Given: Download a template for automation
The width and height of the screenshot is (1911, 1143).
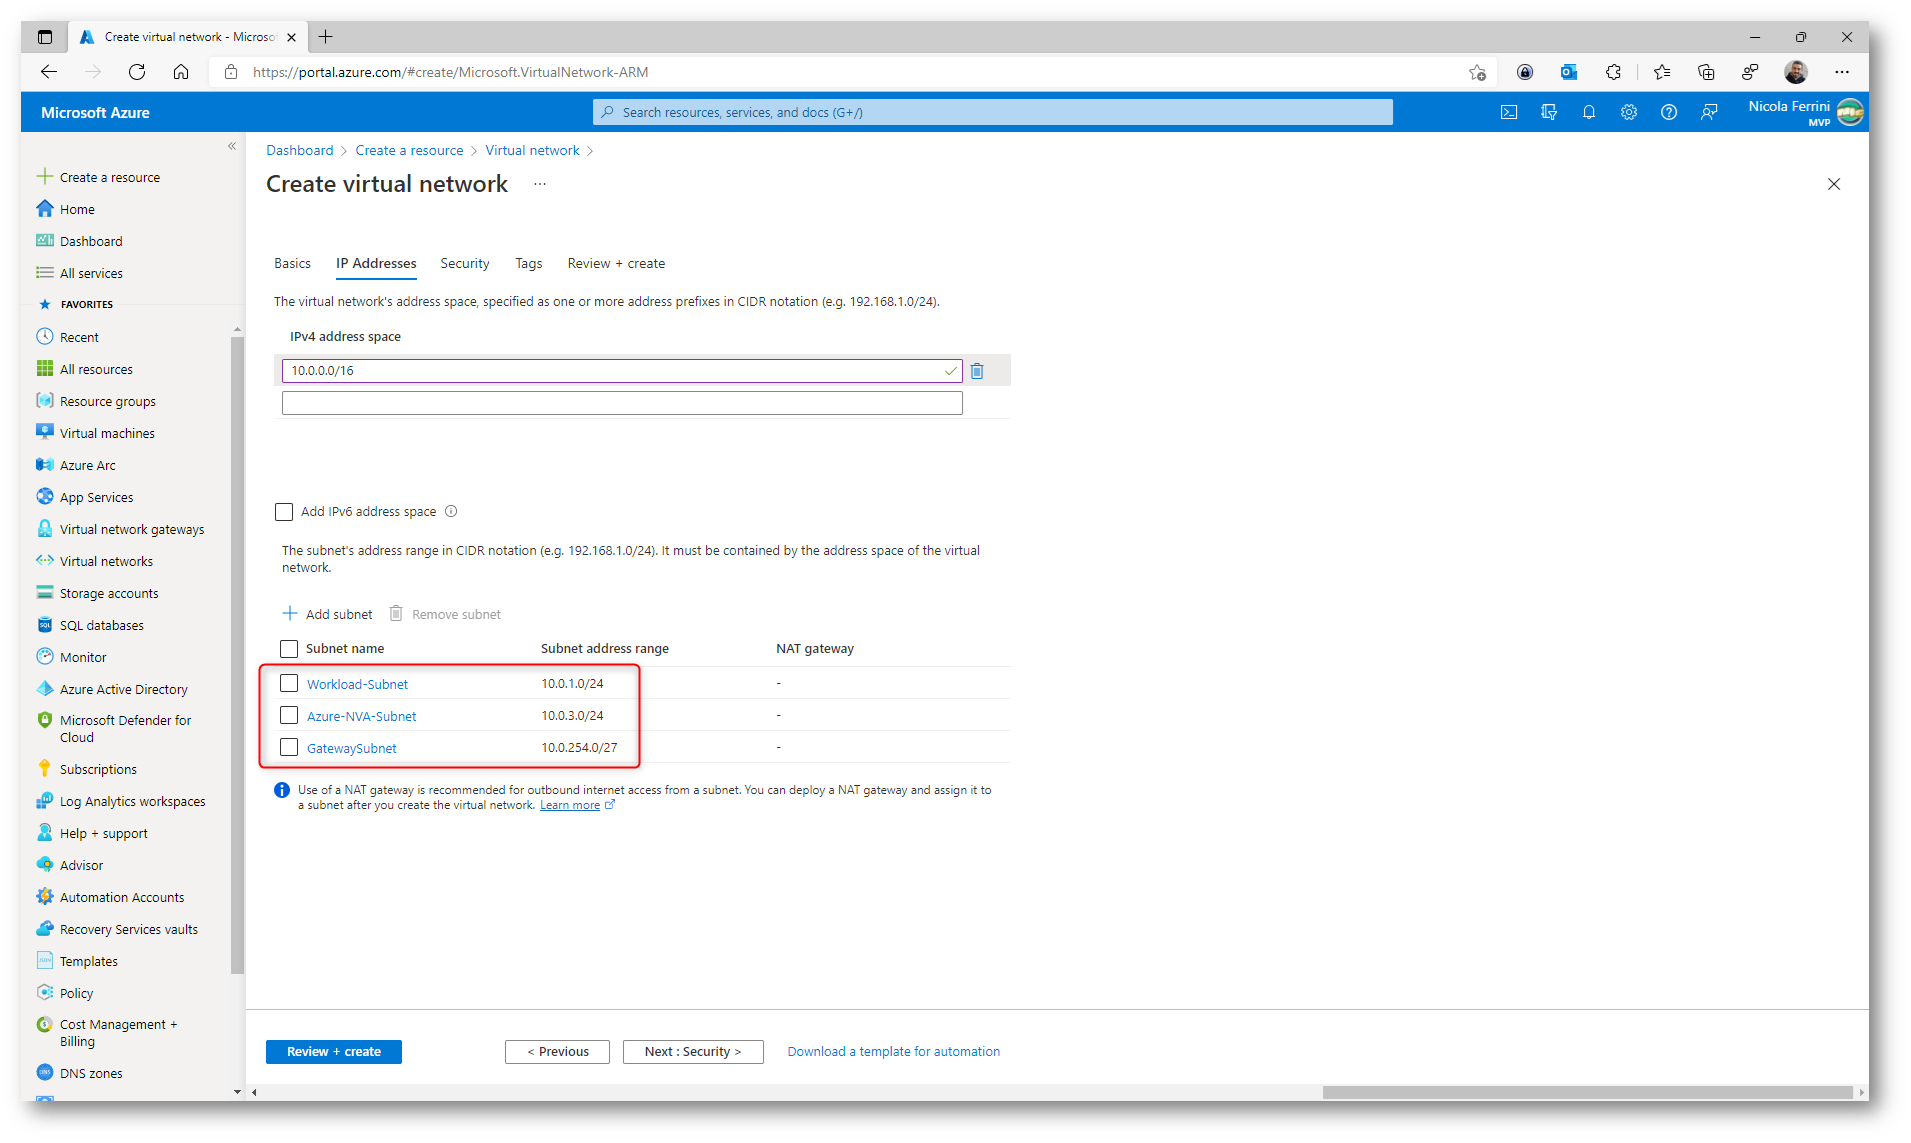Looking at the screenshot, I should click(893, 1052).
